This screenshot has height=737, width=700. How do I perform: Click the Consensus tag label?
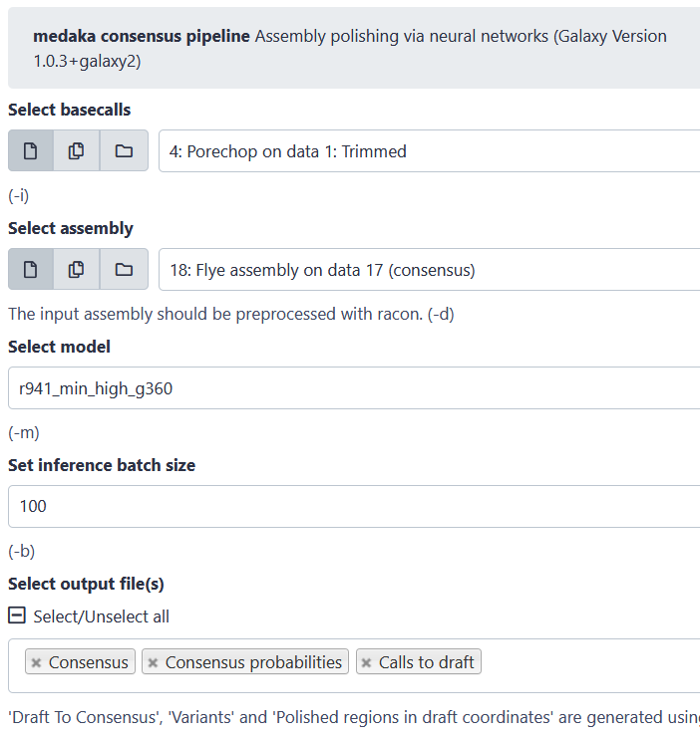(88, 662)
